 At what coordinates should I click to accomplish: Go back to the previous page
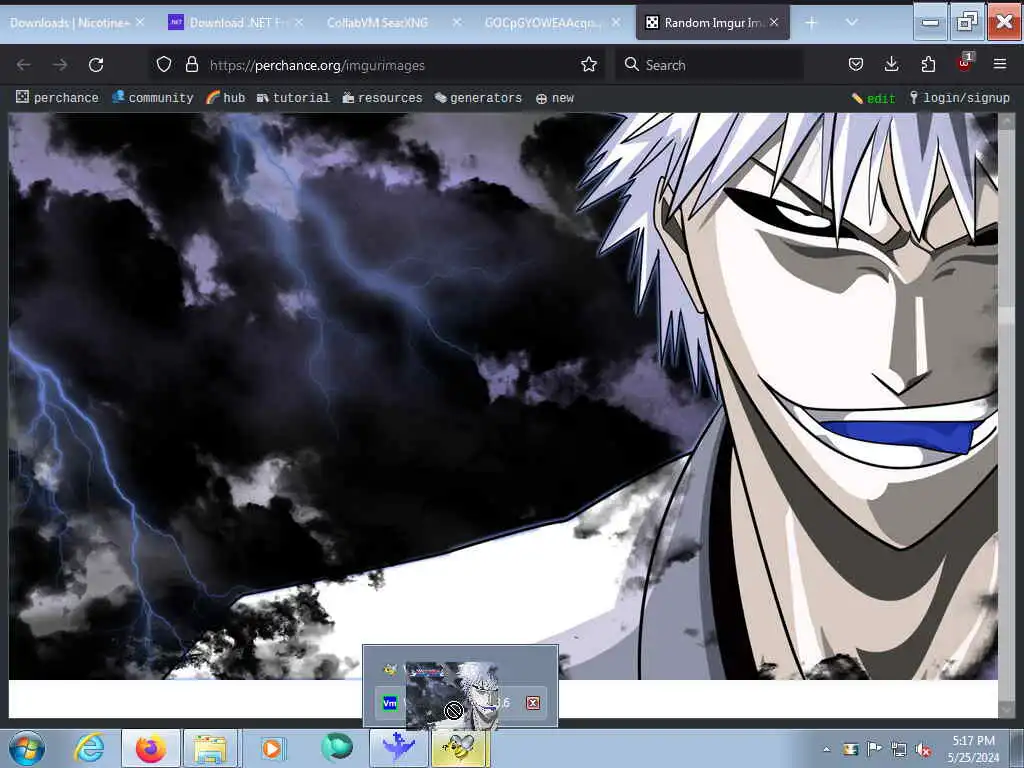tap(24, 65)
